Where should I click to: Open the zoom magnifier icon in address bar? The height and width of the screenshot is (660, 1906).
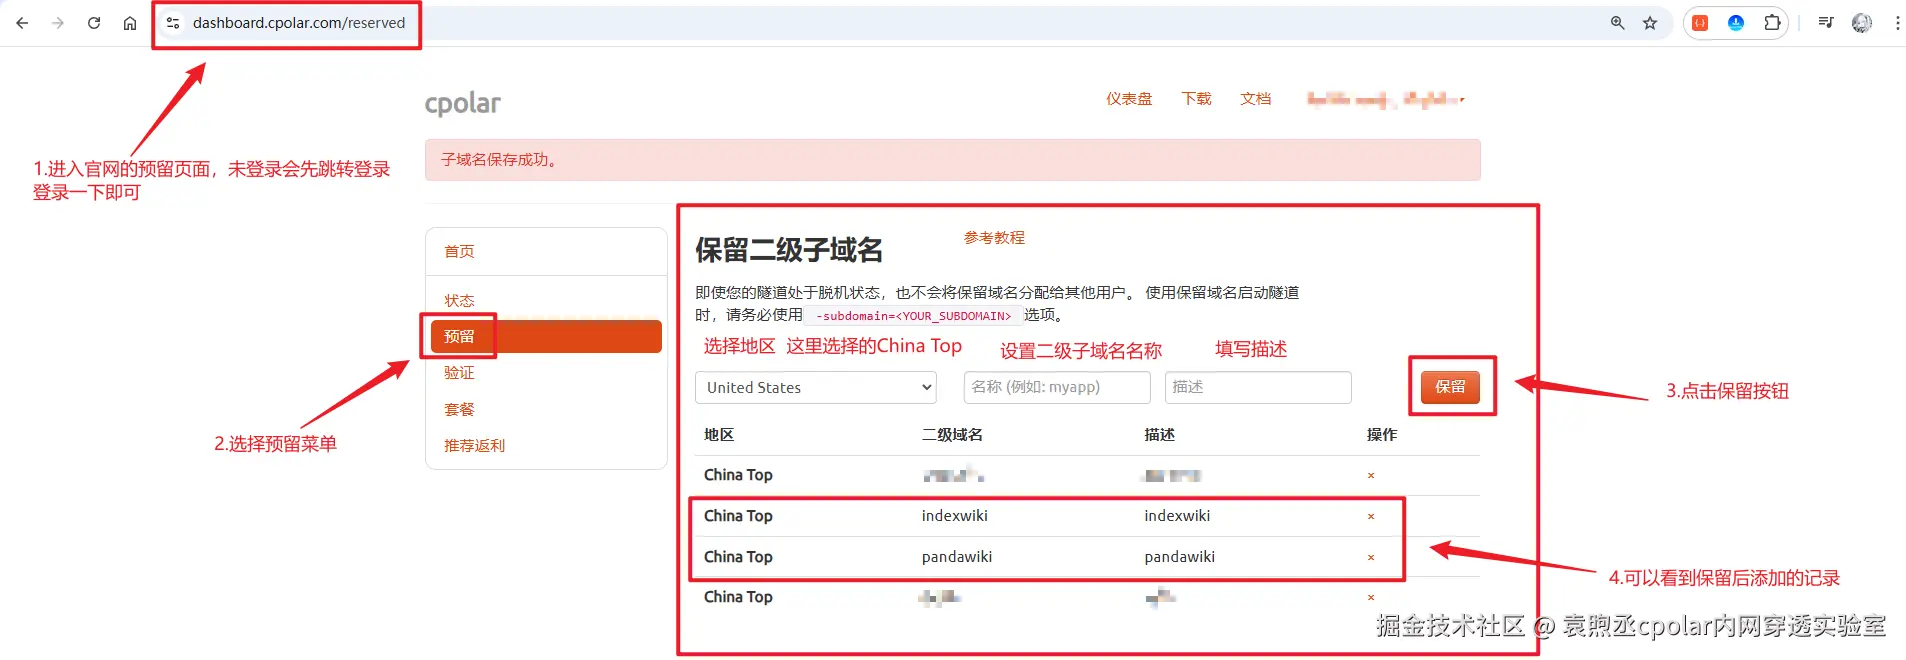1617,23
